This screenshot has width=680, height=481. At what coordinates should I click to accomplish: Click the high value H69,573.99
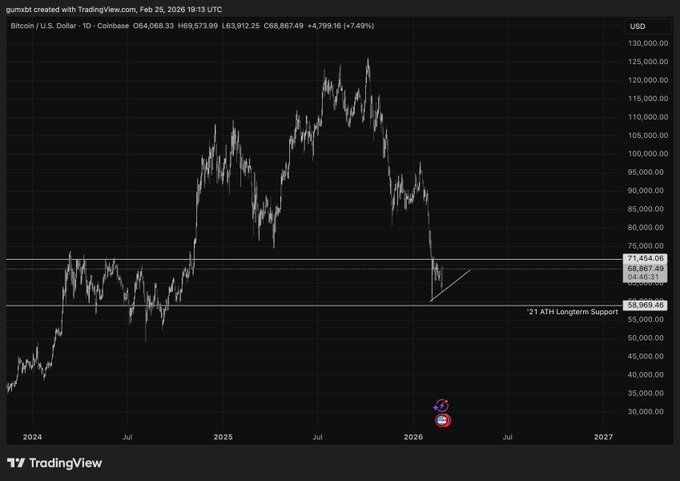pyautogui.click(x=198, y=26)
